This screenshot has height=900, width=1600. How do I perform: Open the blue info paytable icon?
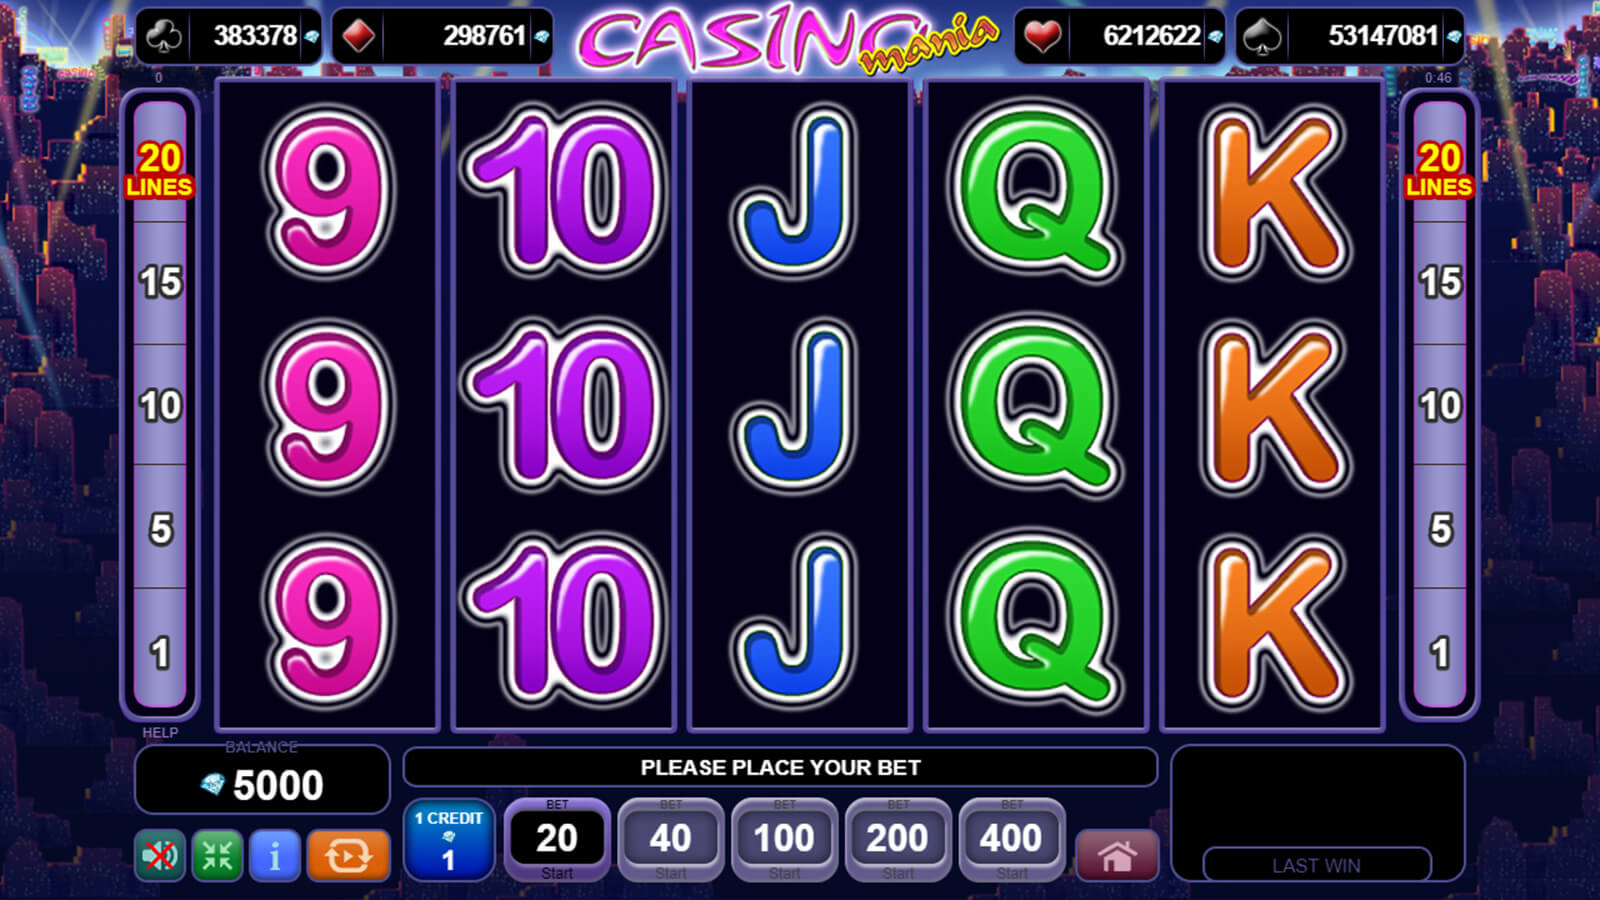[x=275, y=856]
